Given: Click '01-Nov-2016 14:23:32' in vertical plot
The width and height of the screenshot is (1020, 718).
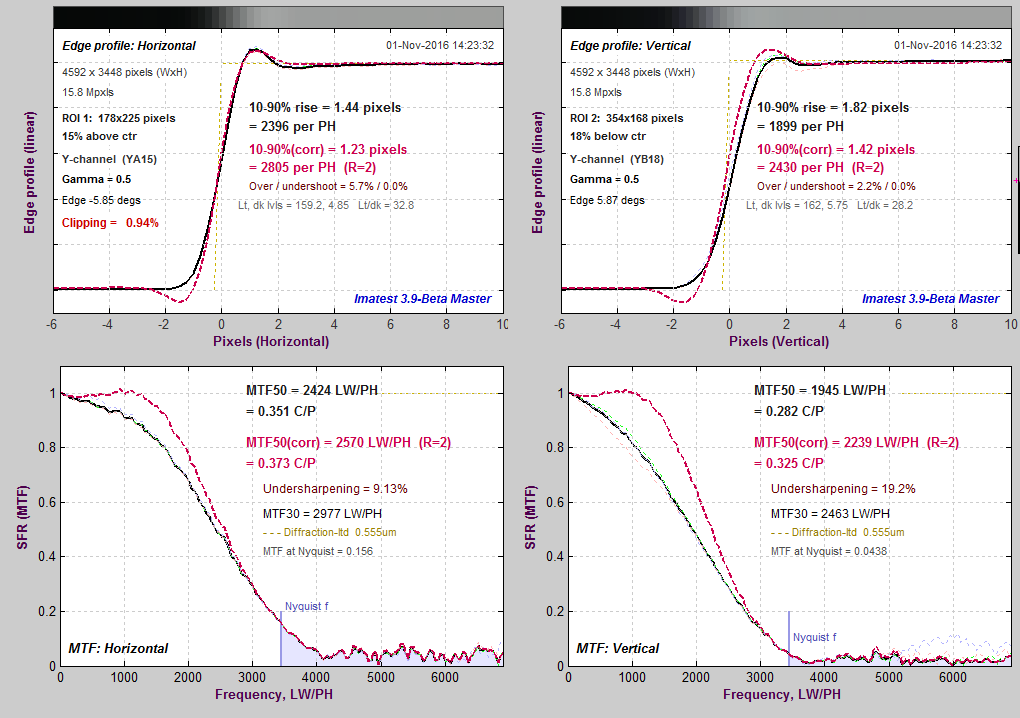Looking at the screenshot, I should pyautogui.click(x=948, y=45).
